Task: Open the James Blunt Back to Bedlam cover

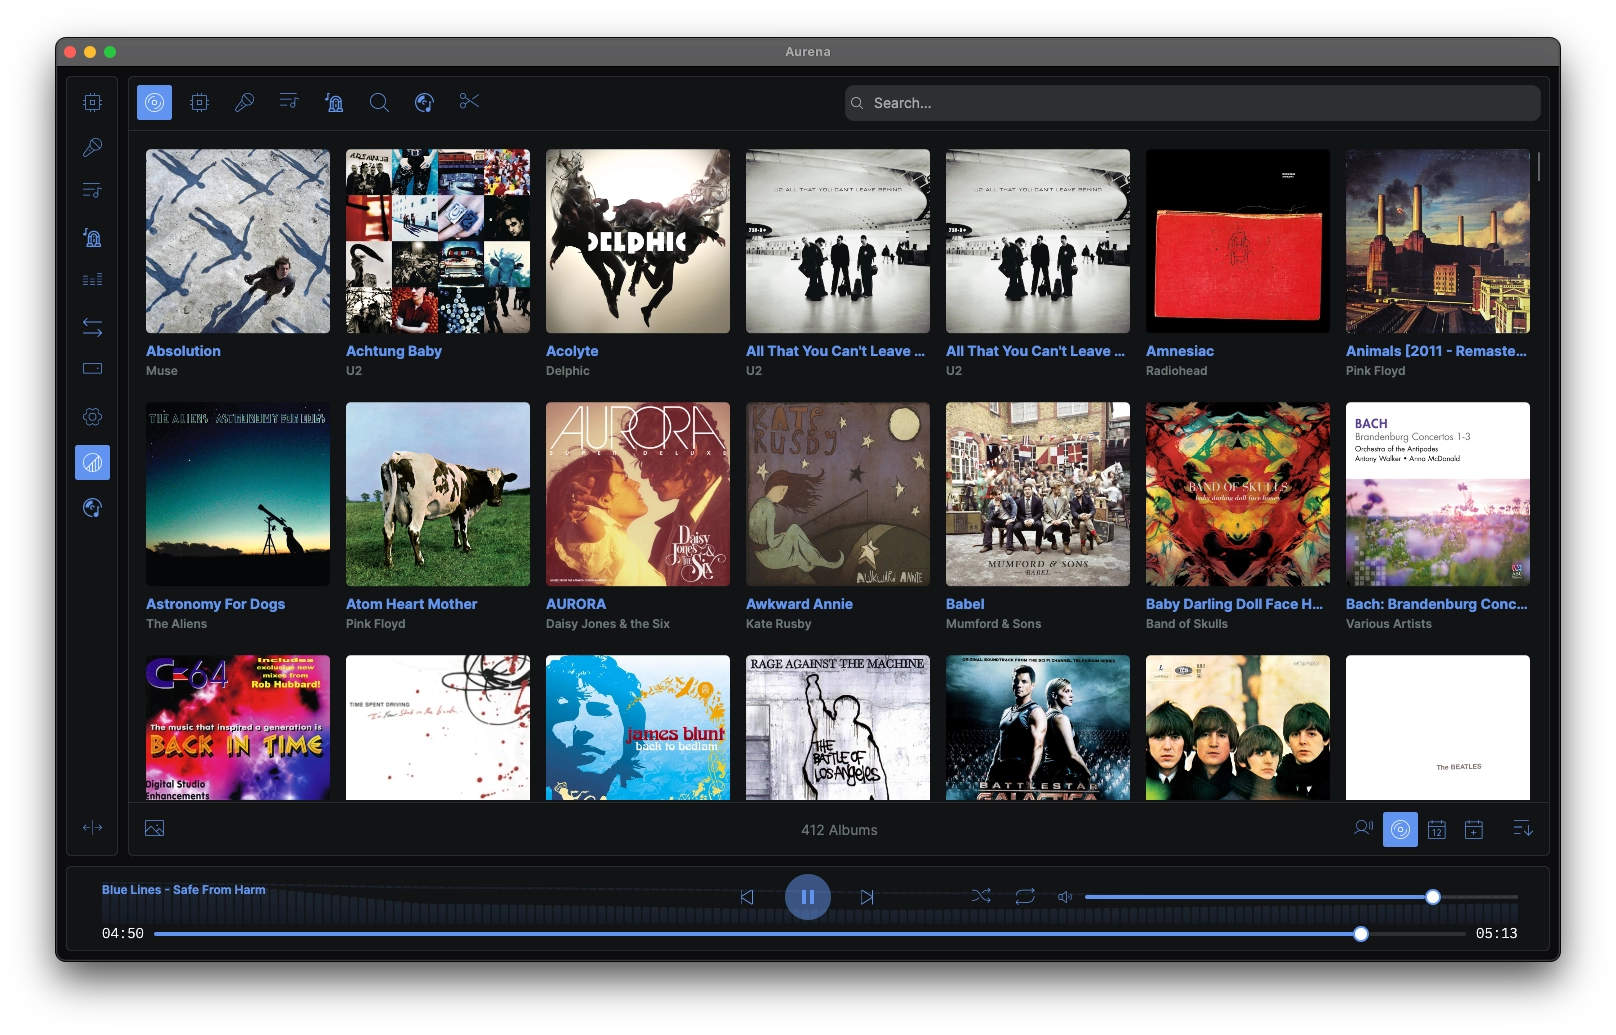Action: tap(638, 727)
